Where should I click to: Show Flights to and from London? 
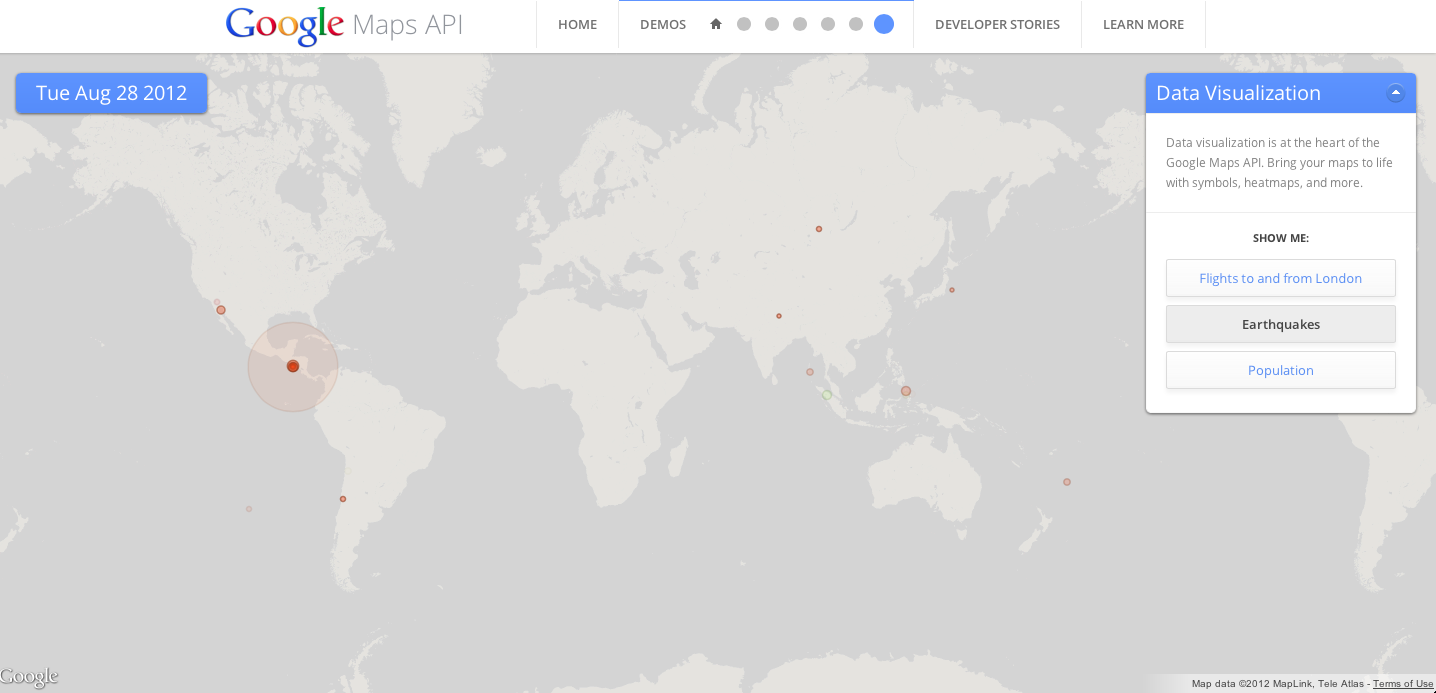tap(1280, 278)
